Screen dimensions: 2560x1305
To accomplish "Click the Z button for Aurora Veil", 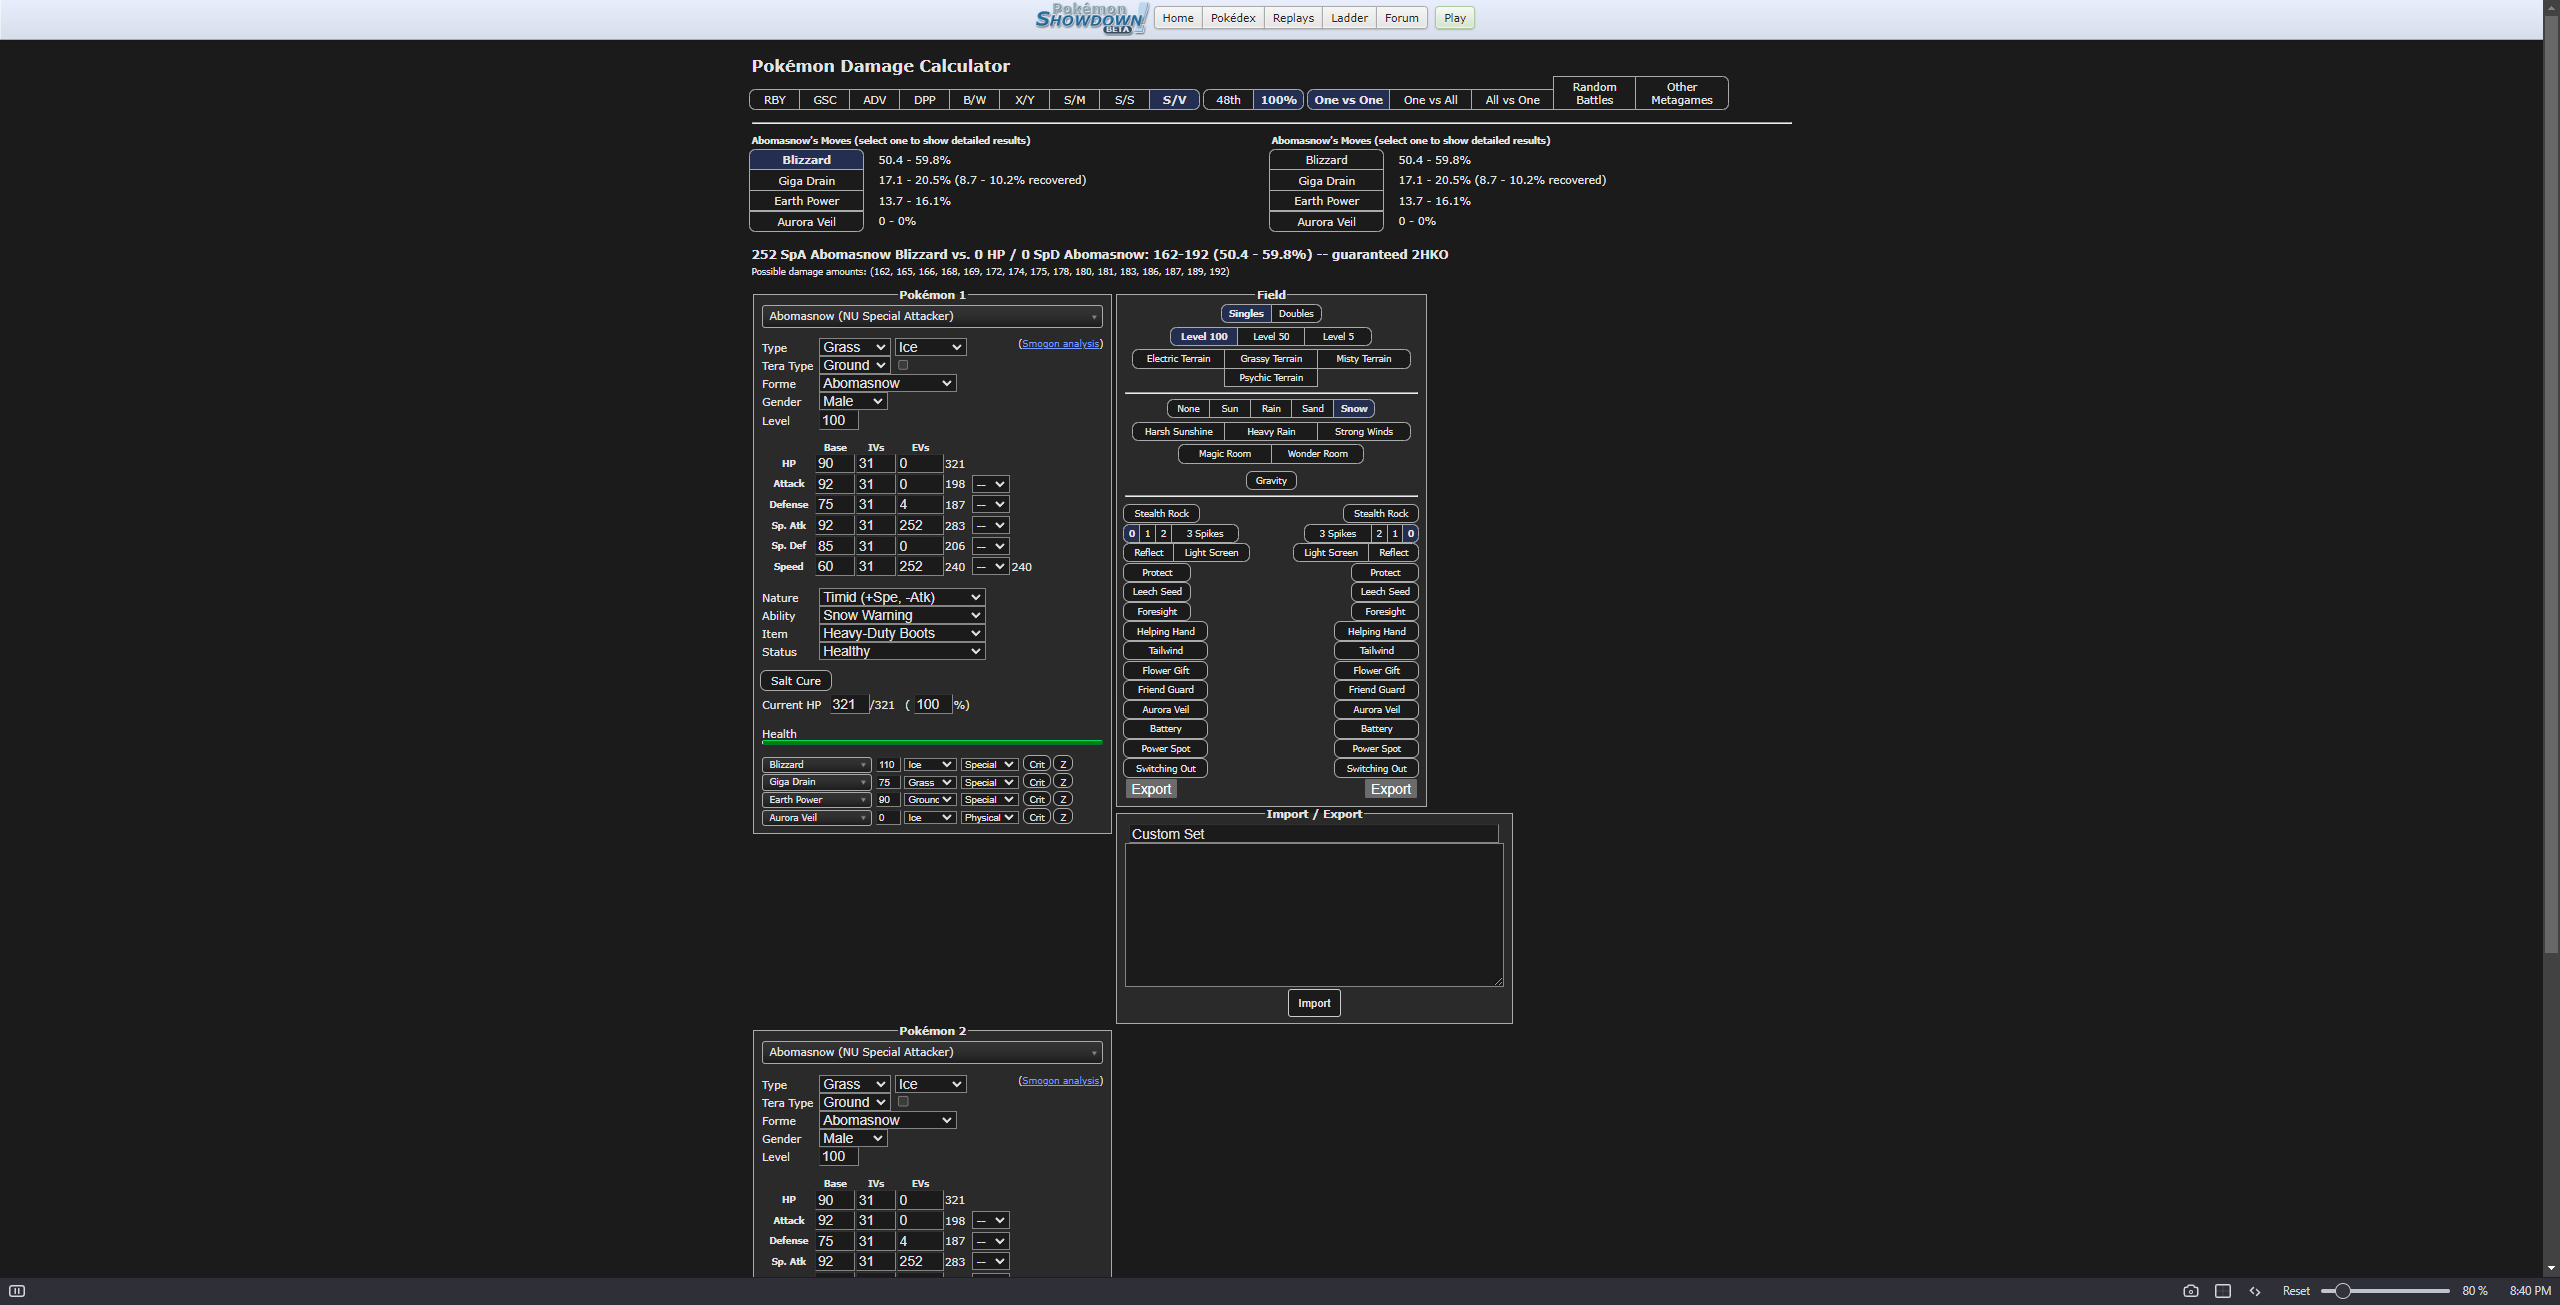I will [1063, 818].
